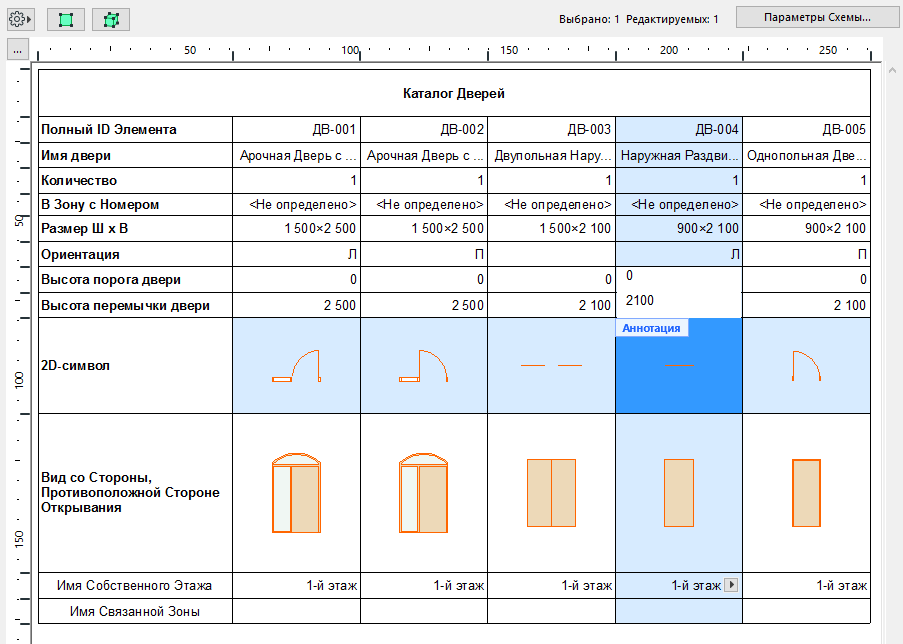The image size is (903, 644).
Task: Click the ДВ-001 front view door thumbnail
Action: click(296, 492)
